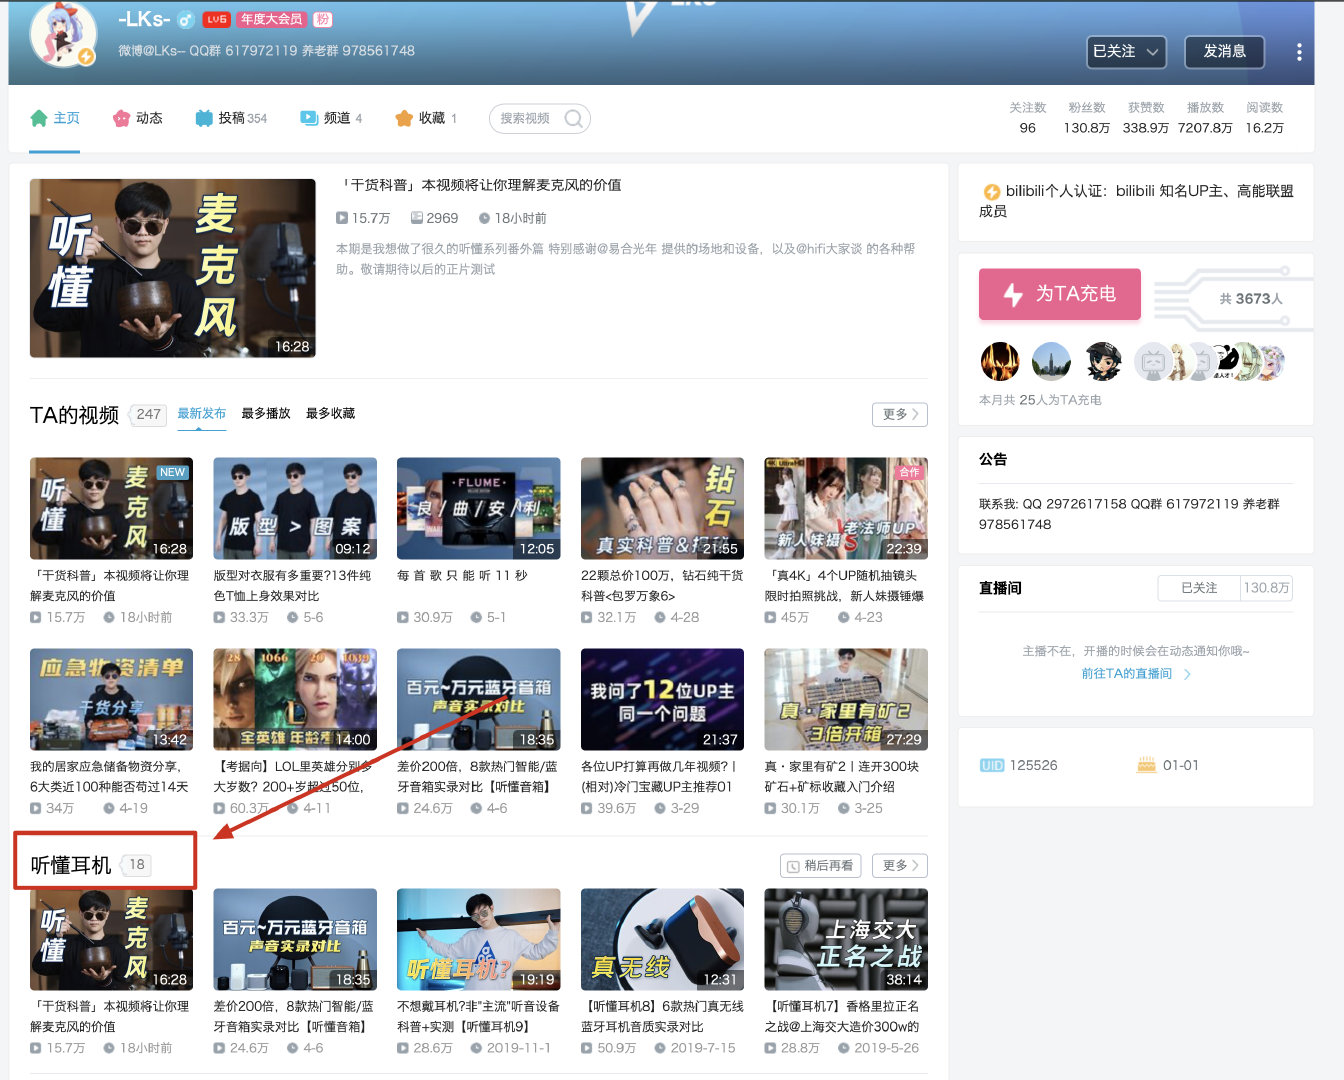Click the lightning icon on 为TA充电
This screenshot has width=1344, height=1080.
click(1013, 294)
